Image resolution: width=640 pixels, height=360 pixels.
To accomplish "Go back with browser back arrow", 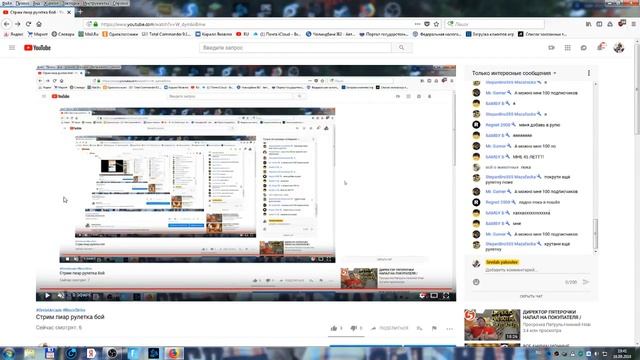I will (7, 24).
